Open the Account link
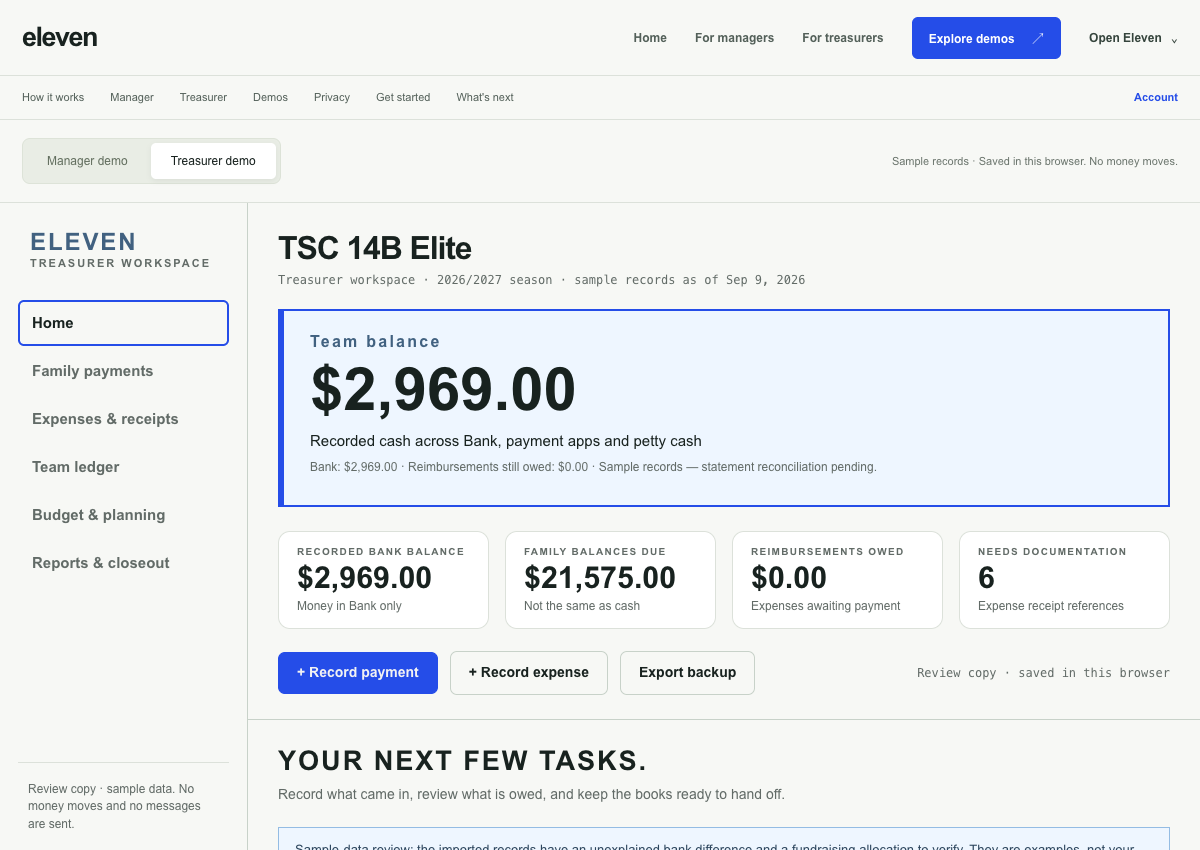Viewport: 1200px width, 850px height. 1156,97
